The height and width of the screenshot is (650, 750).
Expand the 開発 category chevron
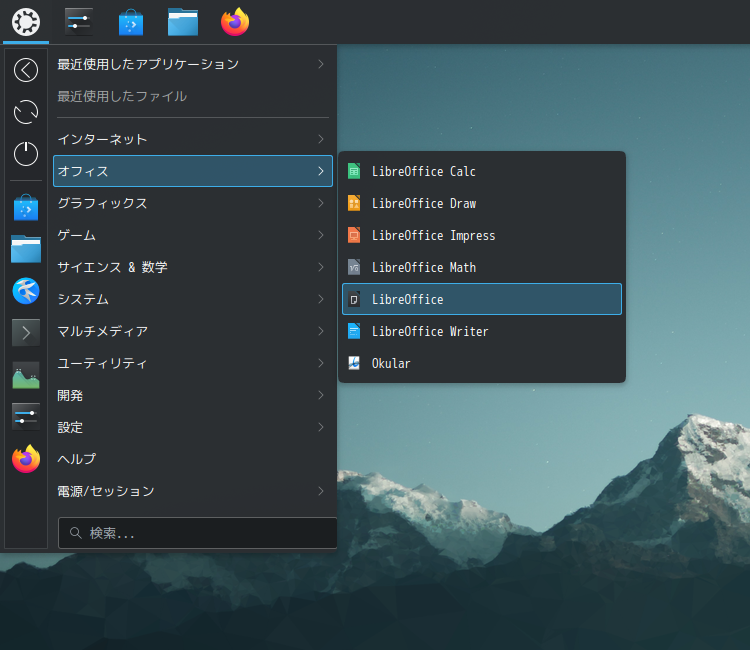click(x=321, y=395)
